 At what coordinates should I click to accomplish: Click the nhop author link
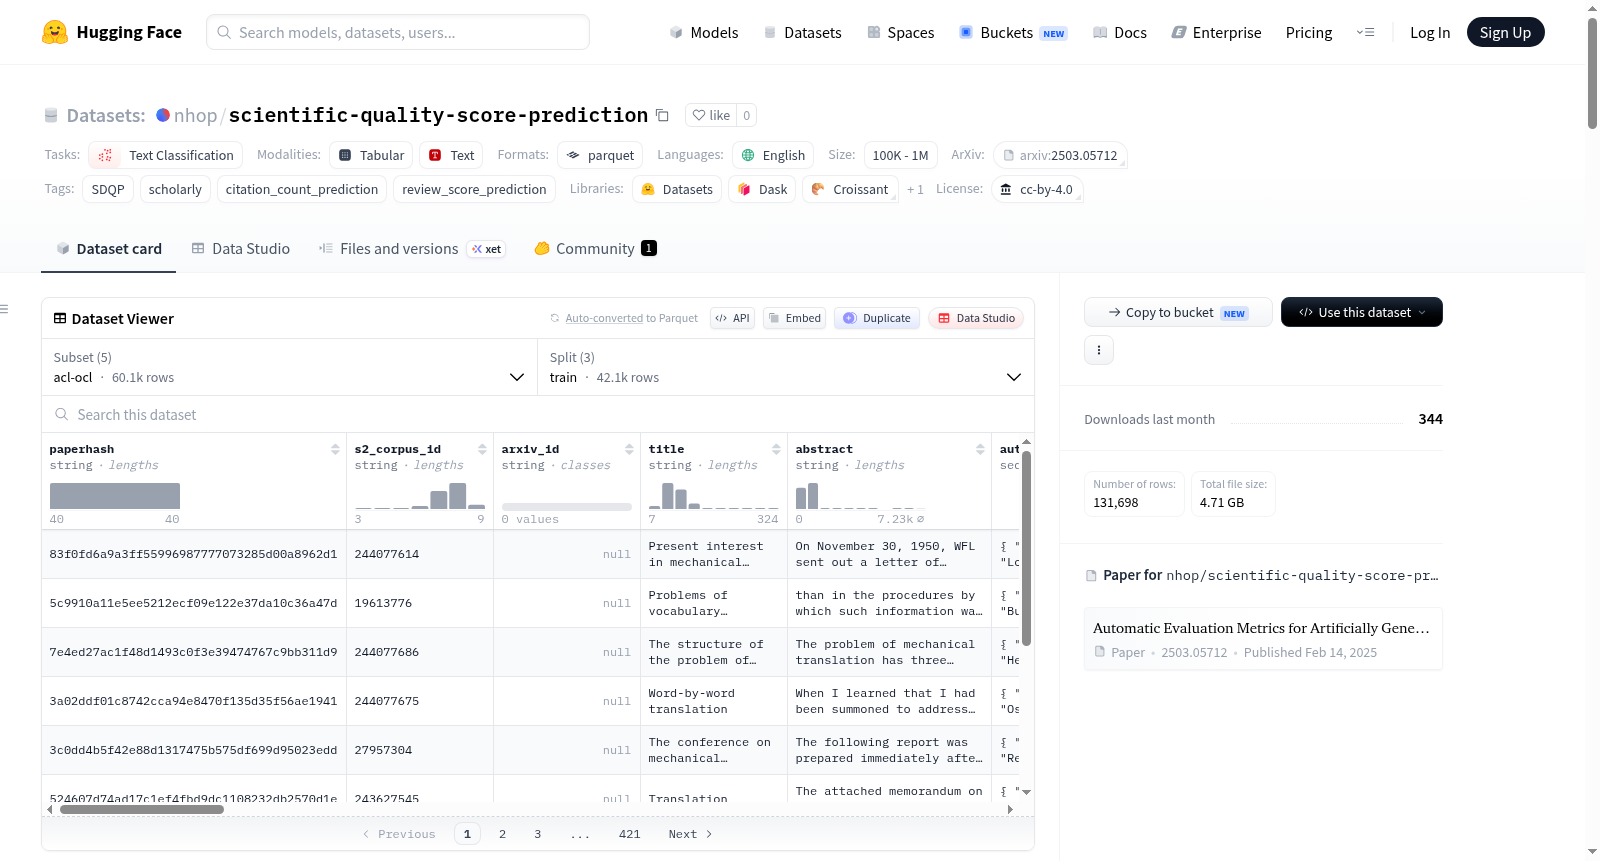coord(195,115)
